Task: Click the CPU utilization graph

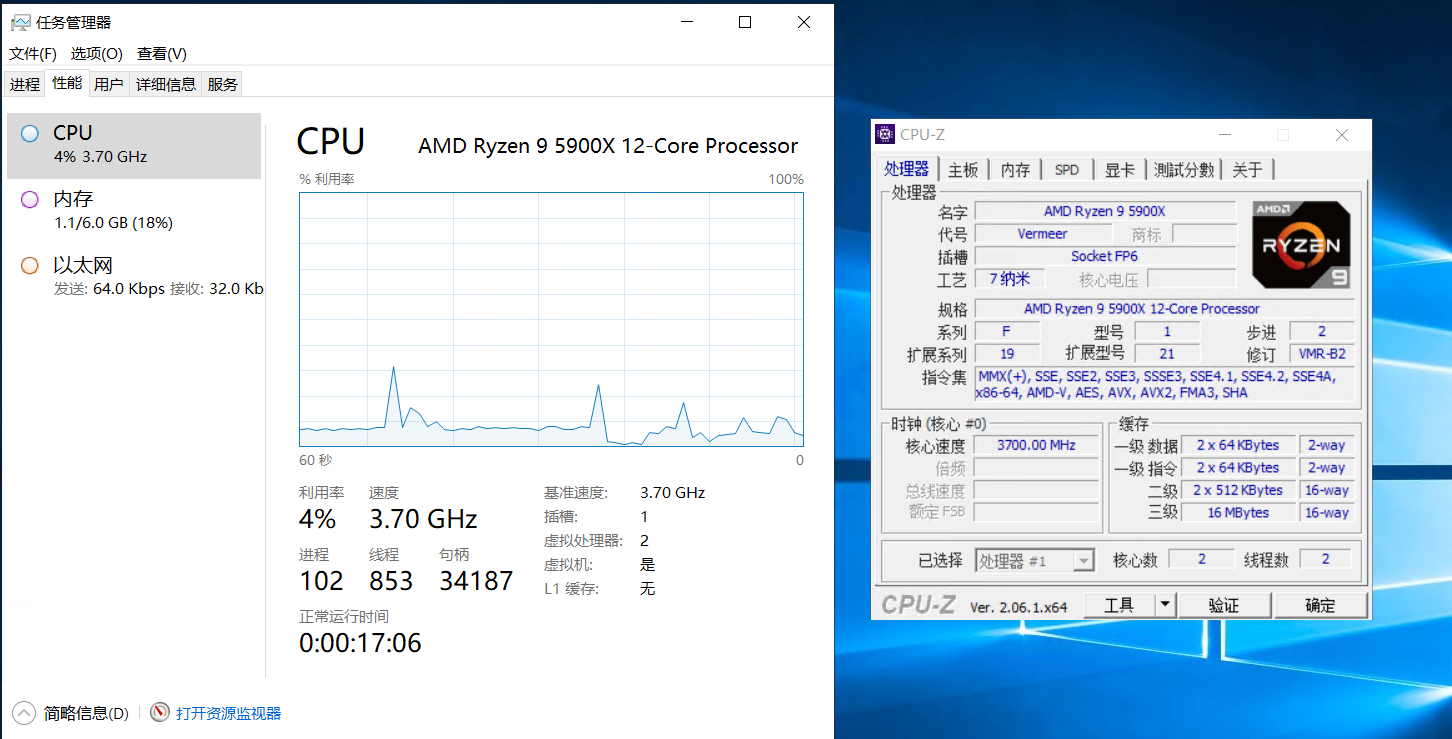Action: tap(551, 319)
